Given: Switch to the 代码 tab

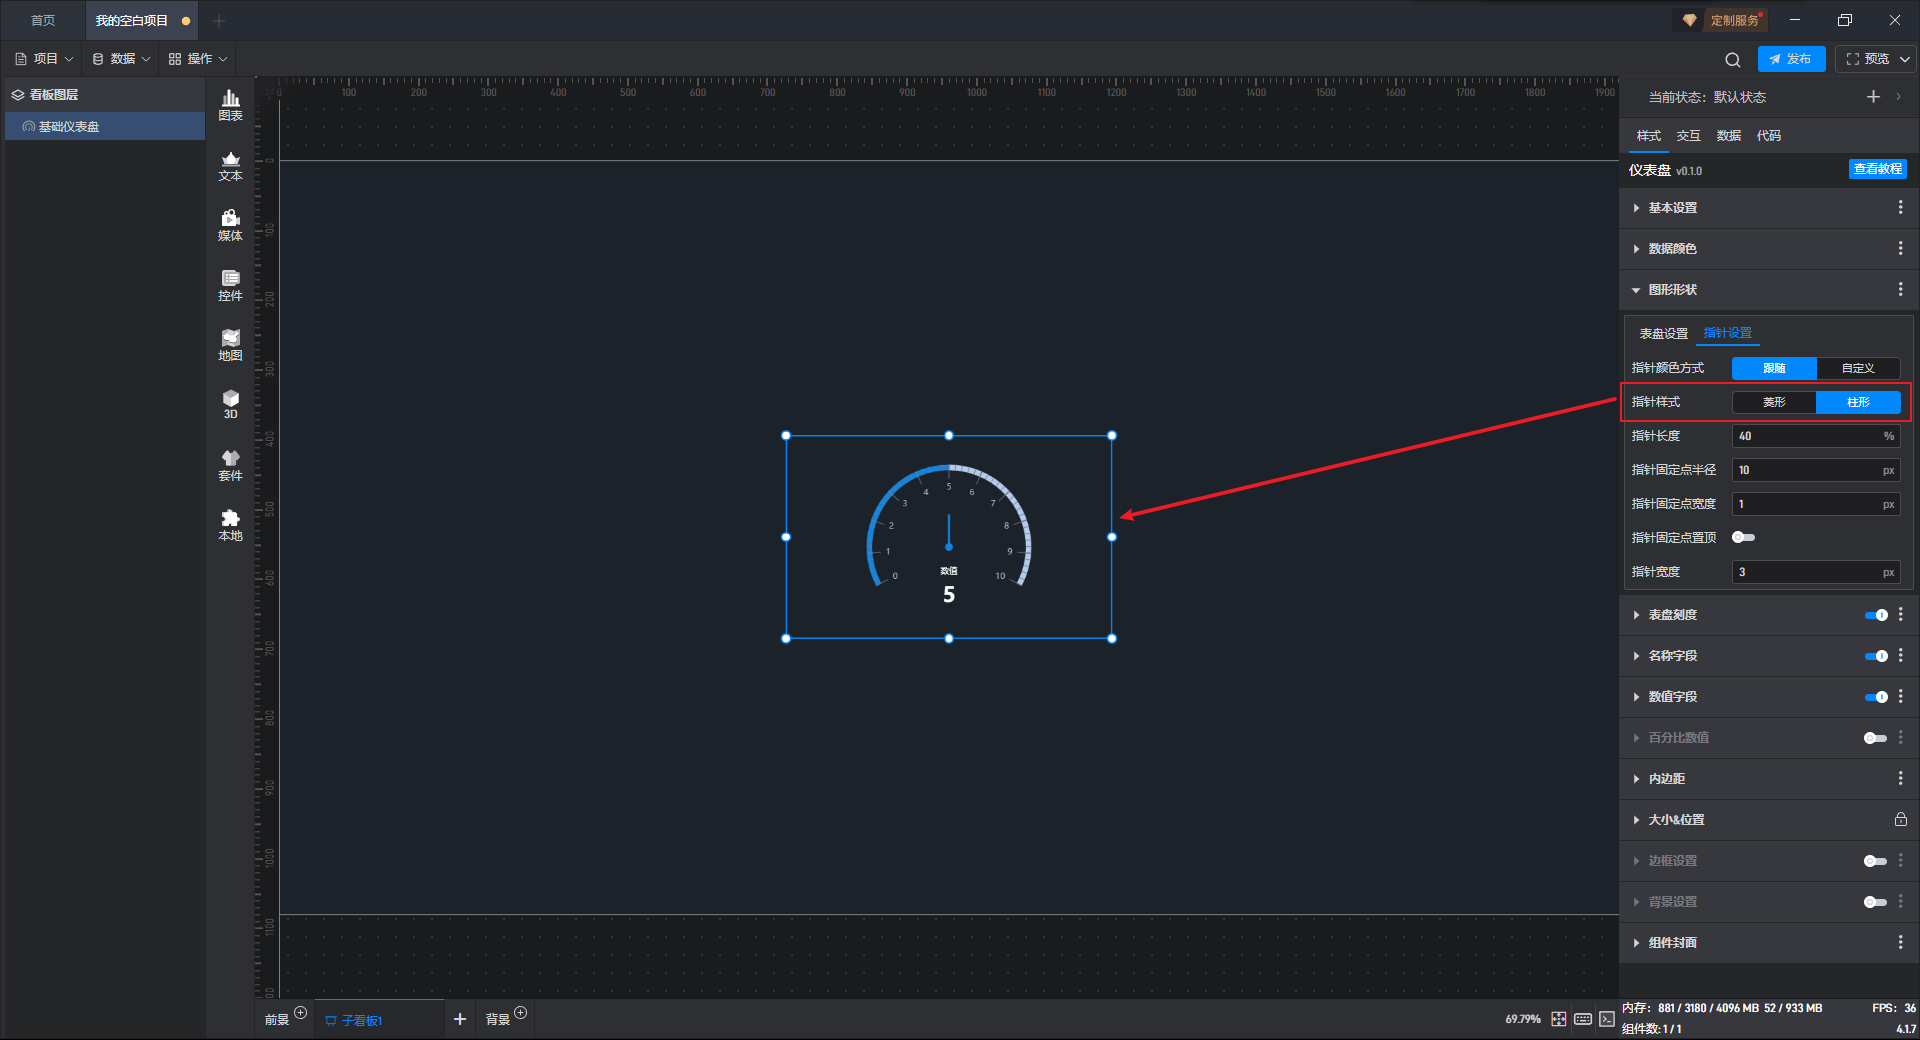Looking at the screenshot, I should 1769,136.
